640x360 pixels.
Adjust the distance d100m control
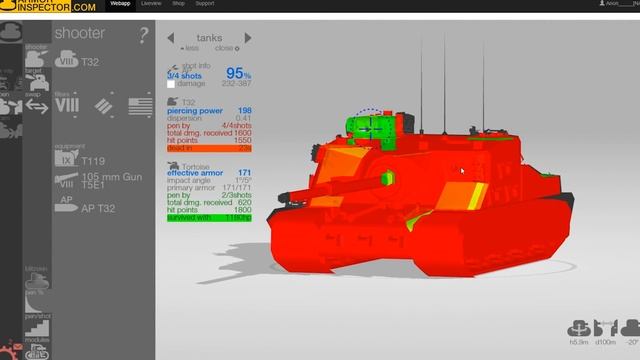[x=605, y=332]
